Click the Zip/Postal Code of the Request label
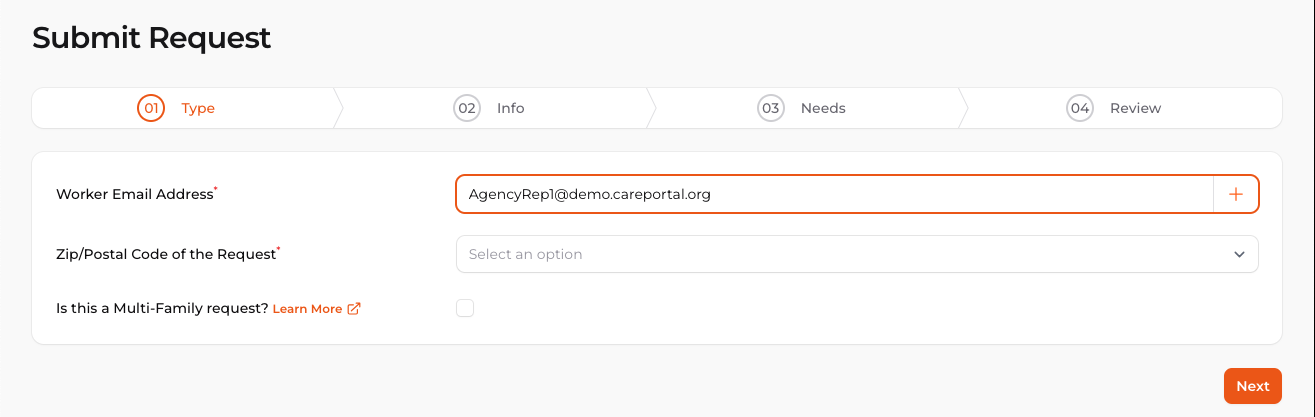This screenshot has height=417, width=1315. 166,254
